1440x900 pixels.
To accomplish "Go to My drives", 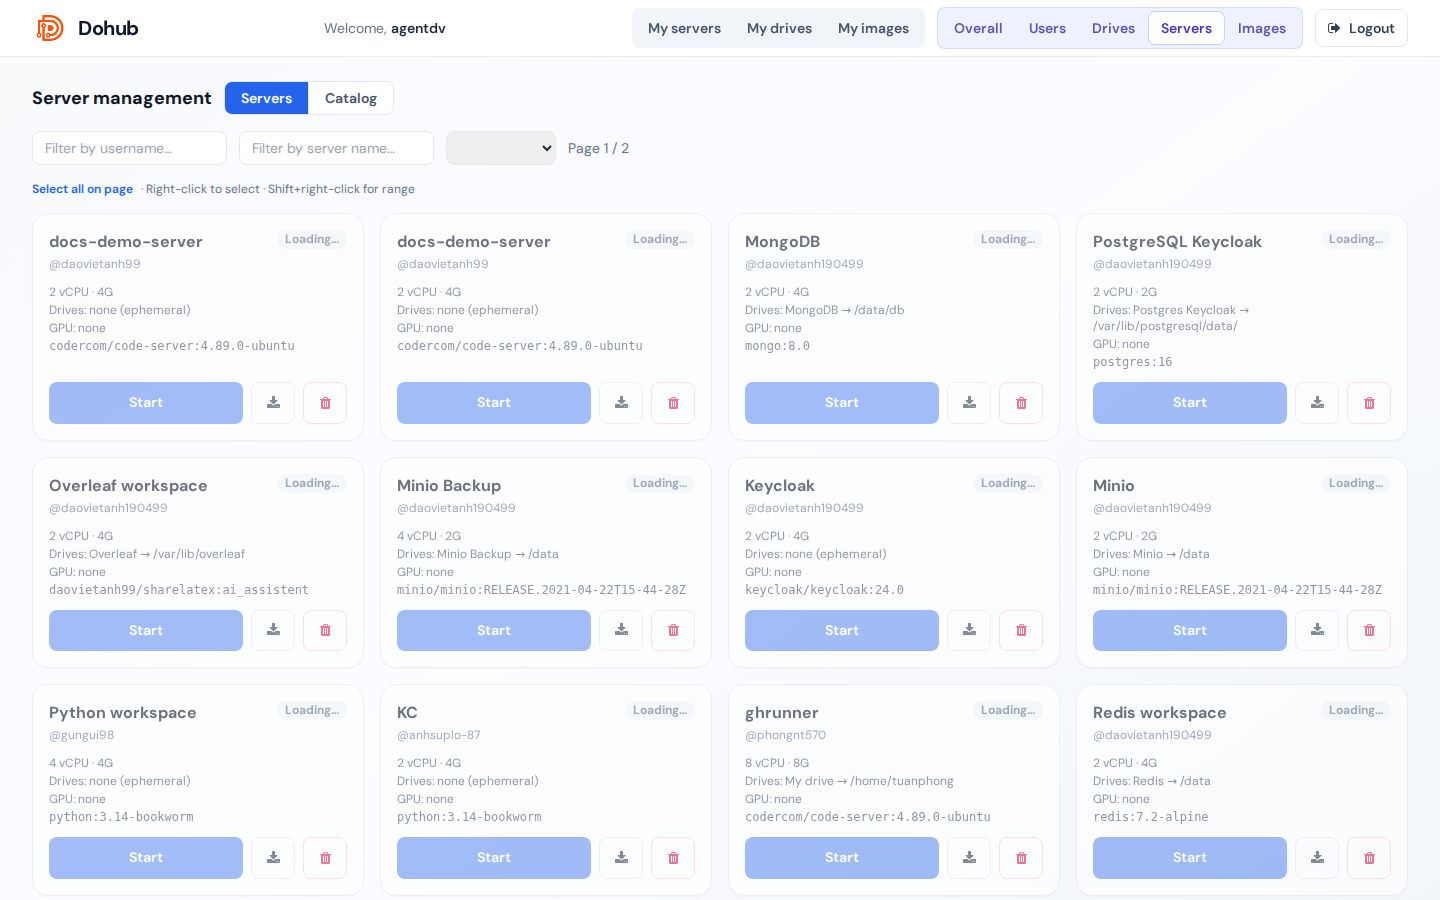I will click(x=779, y=28).
